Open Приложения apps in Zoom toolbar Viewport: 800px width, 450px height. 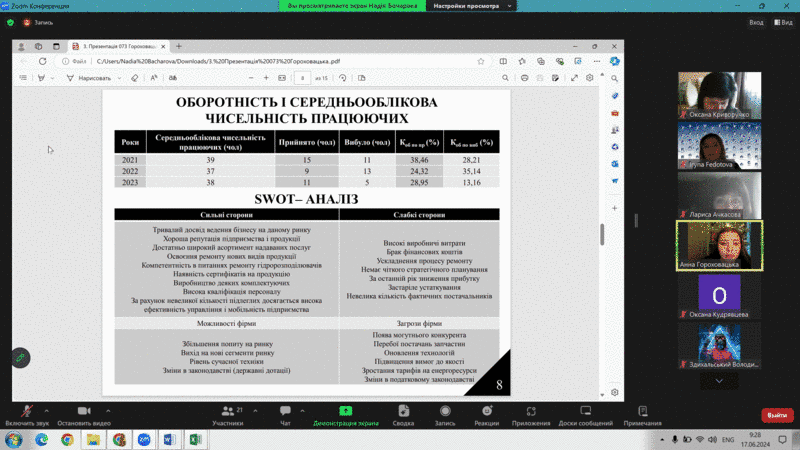(x=531, y=413)
